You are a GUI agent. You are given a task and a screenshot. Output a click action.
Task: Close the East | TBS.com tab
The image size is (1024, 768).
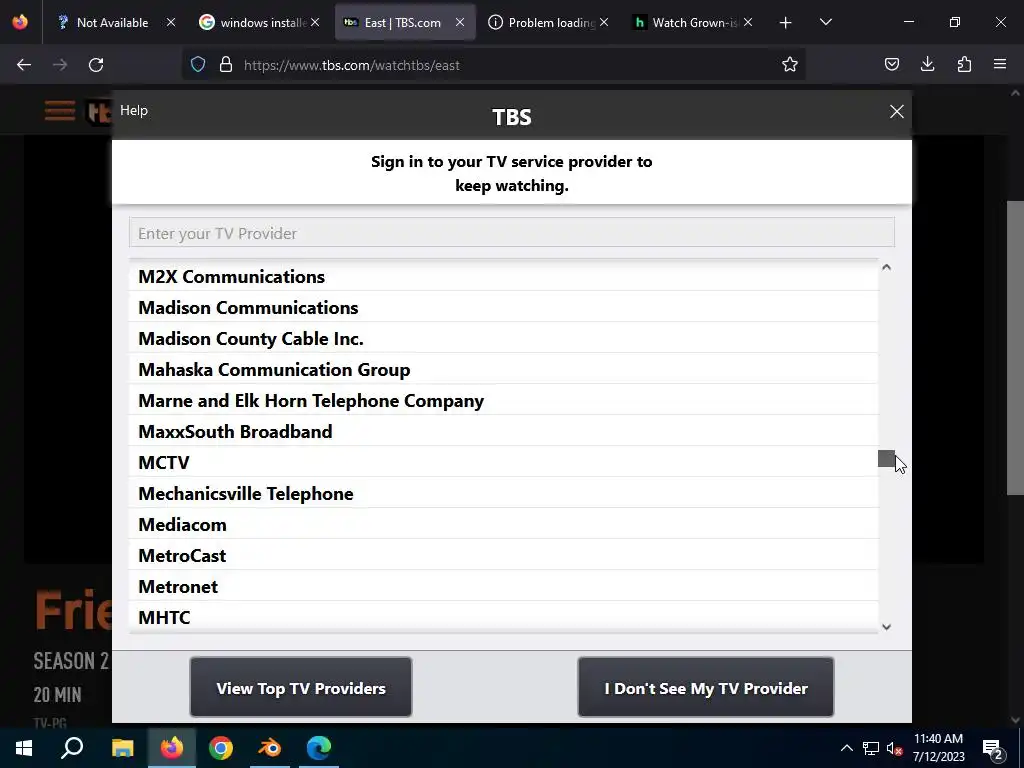tap(460, 23)
